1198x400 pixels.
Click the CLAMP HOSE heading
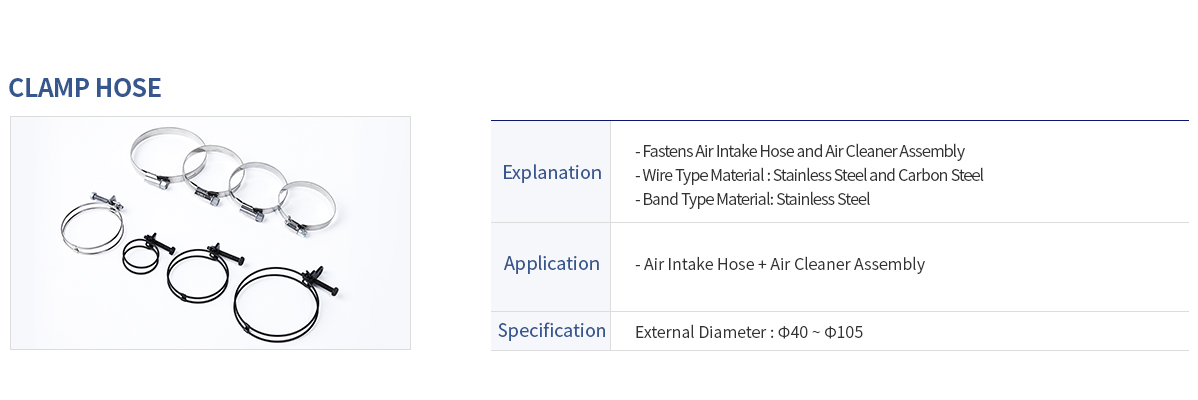point(85,89)
